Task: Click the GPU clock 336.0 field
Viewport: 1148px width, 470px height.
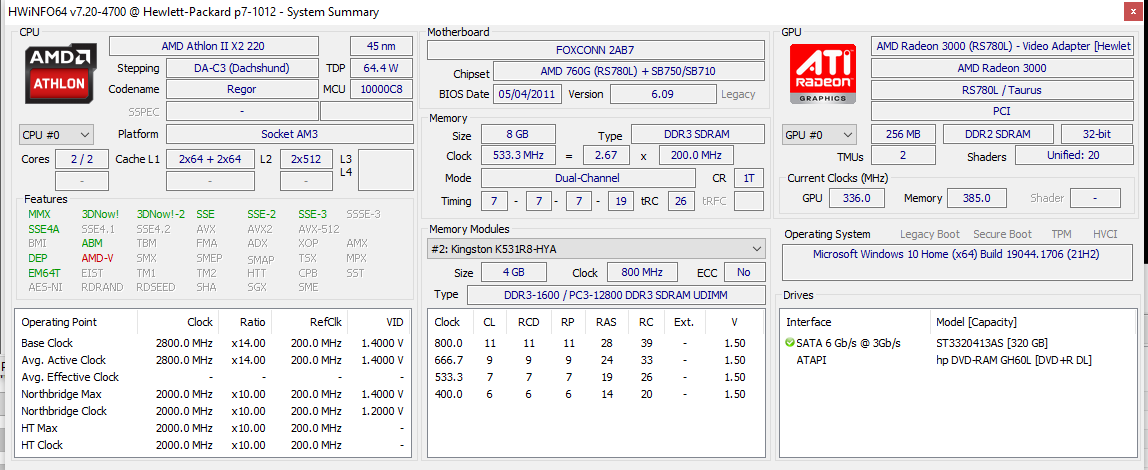Action: click(x=856, y=198)
